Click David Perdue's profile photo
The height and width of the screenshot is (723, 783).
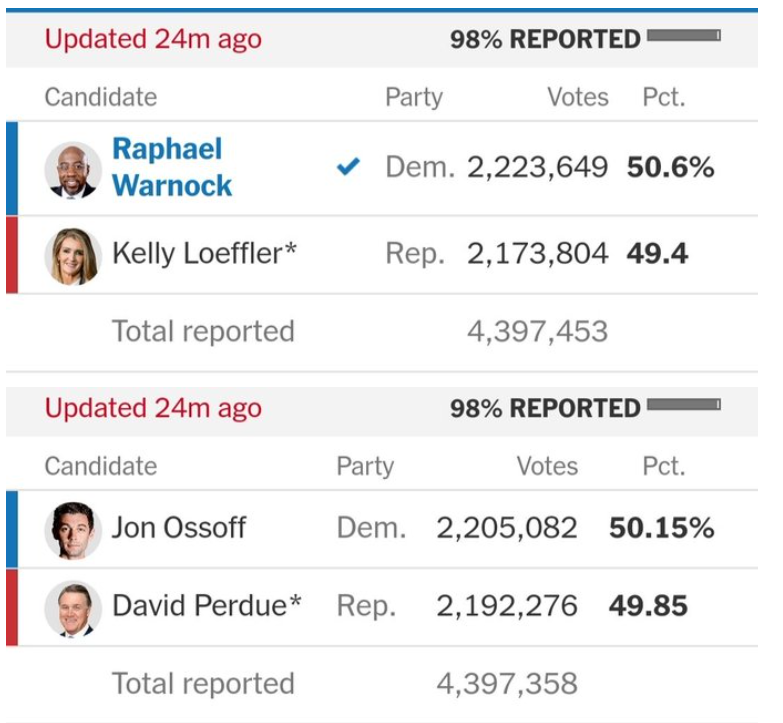[x=73, y=608]
